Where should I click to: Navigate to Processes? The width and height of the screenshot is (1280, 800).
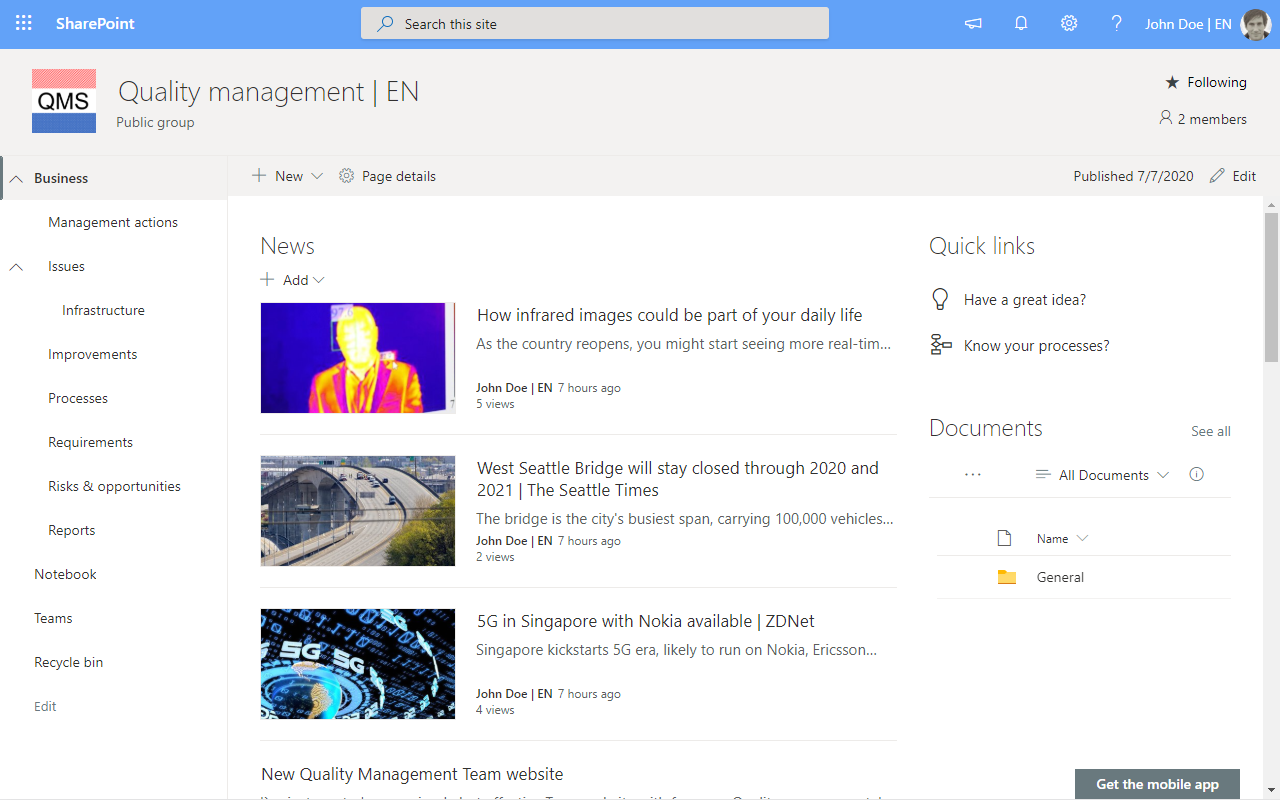pyautogui.click(x=78, y=398)
